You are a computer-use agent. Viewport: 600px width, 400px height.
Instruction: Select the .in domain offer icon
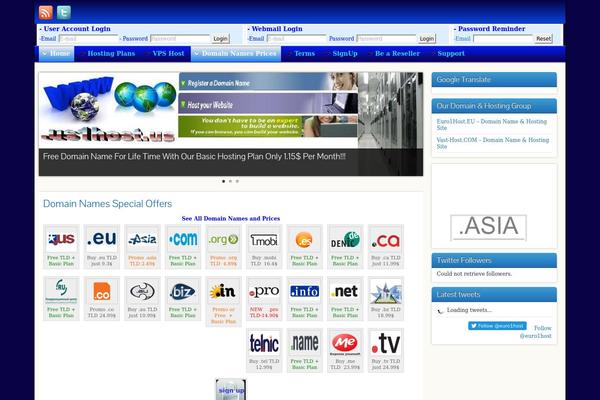pos(223,291)
